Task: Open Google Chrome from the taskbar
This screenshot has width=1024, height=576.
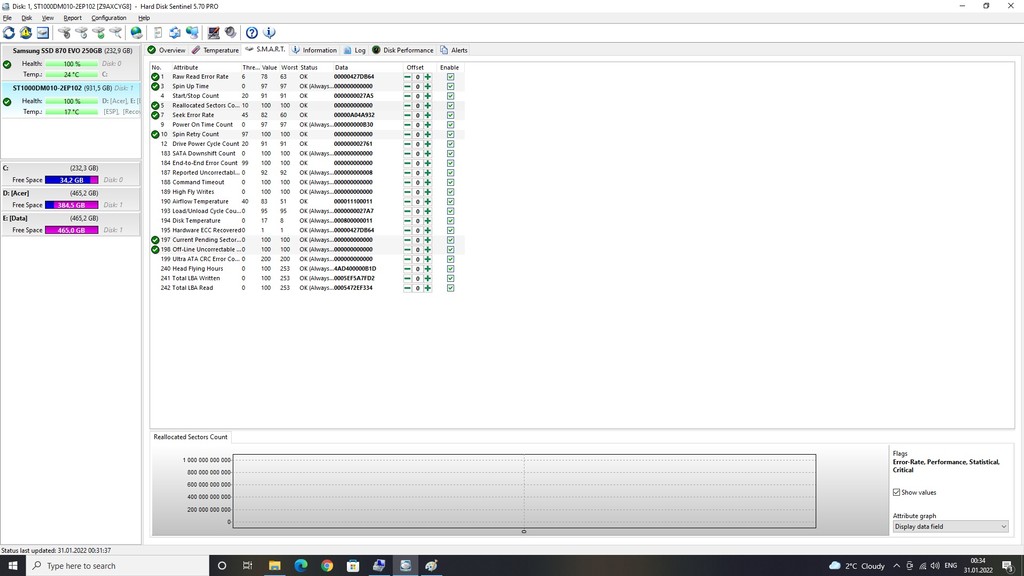Action: coord(327,566)
